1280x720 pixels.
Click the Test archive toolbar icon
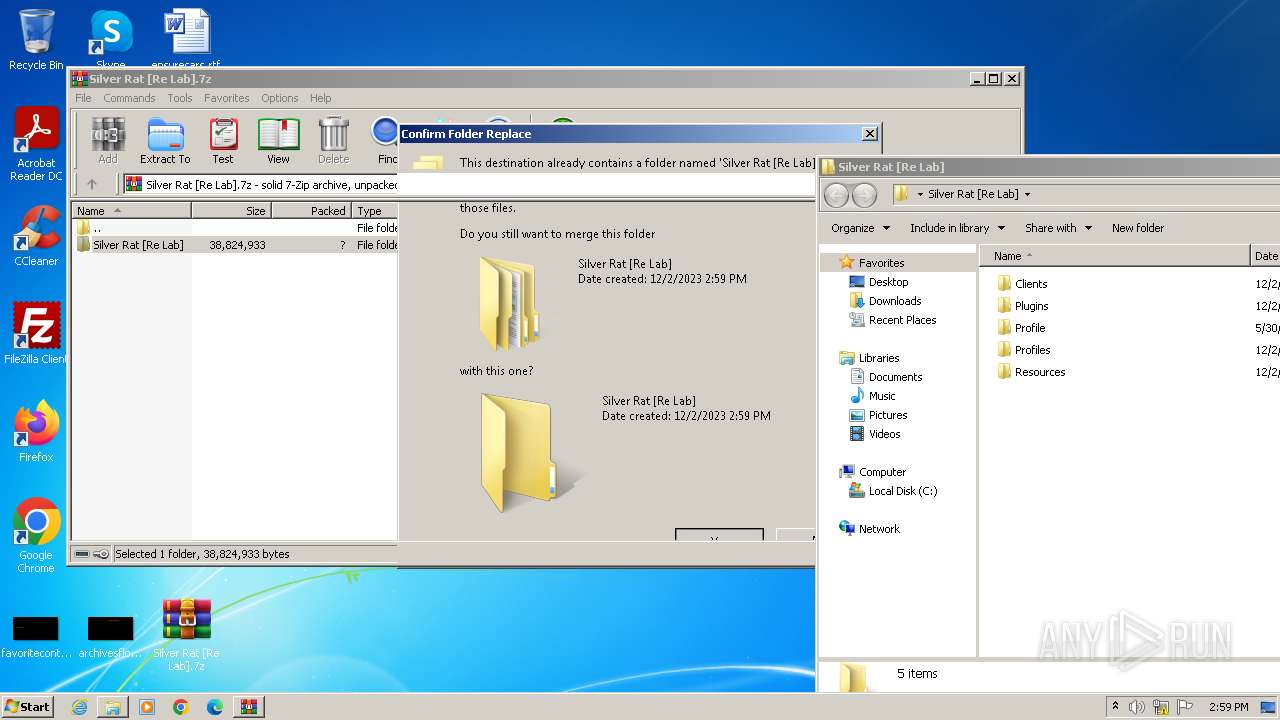(x=223, y=141)
